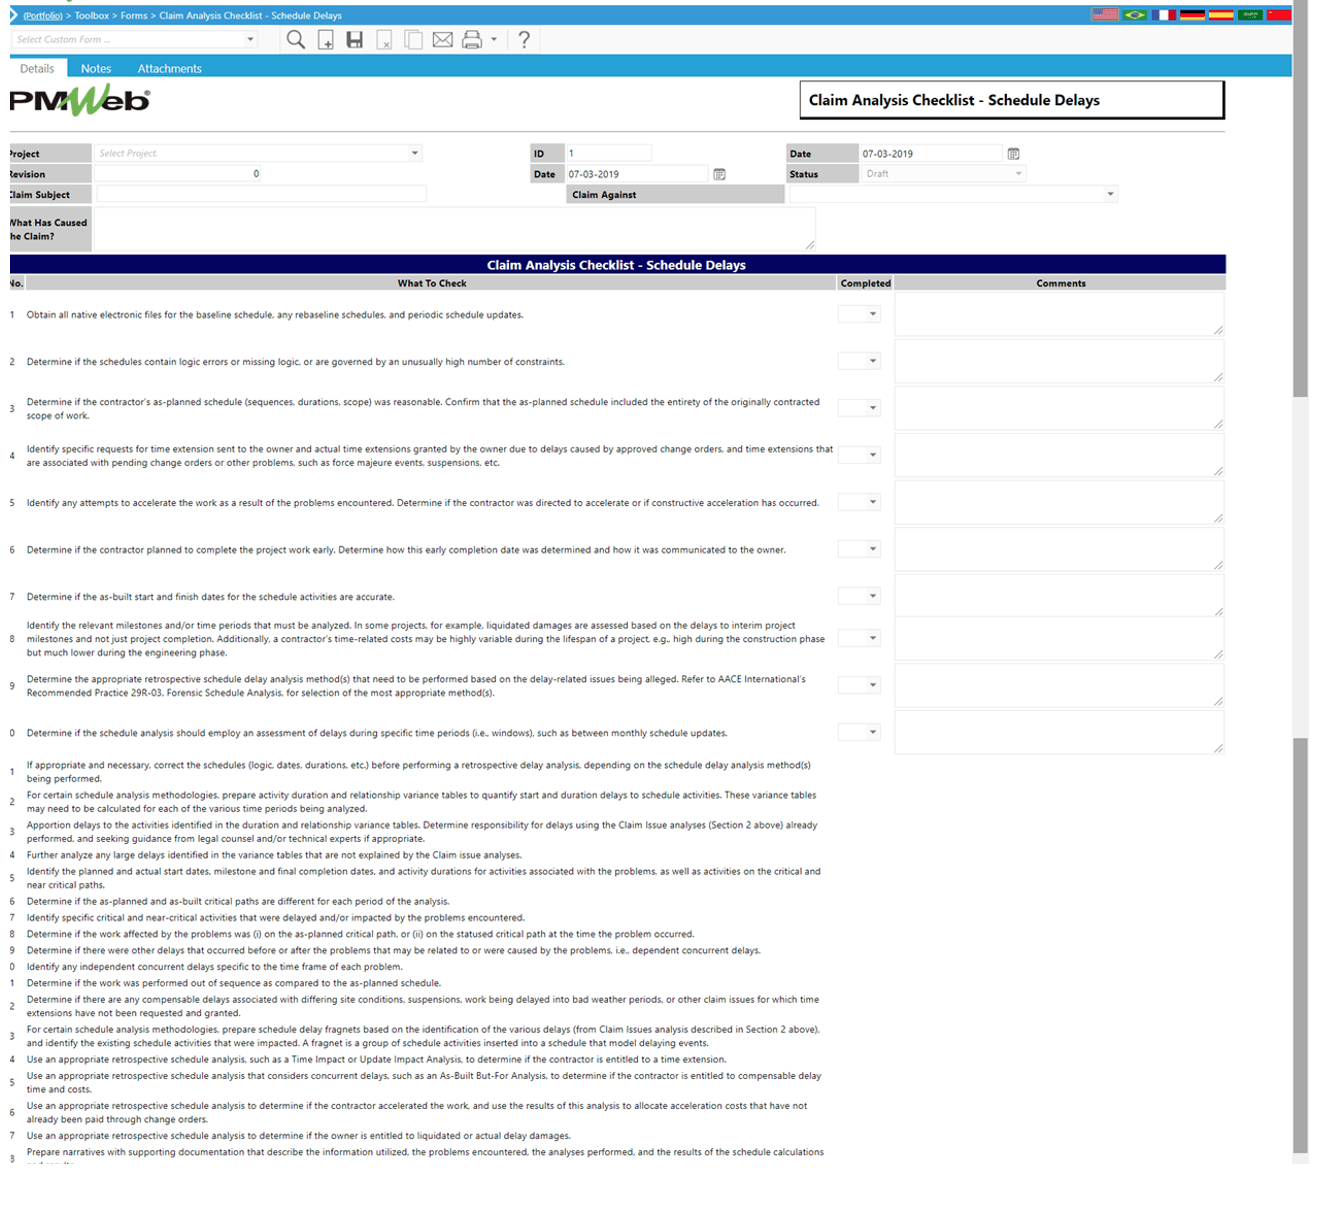Click the Revision number field
Screen dimensions: 1328x1205
[x=178, y=174]
